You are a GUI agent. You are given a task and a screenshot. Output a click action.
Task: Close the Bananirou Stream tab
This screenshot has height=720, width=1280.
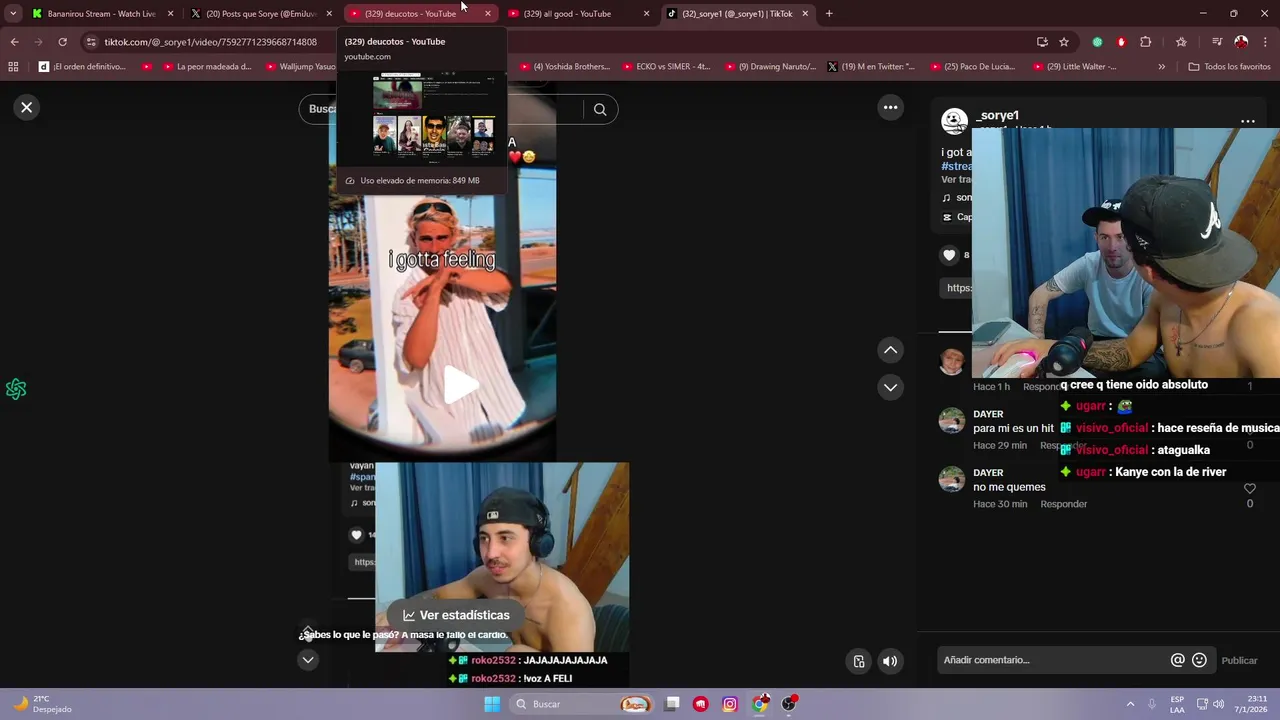[170, 14]
